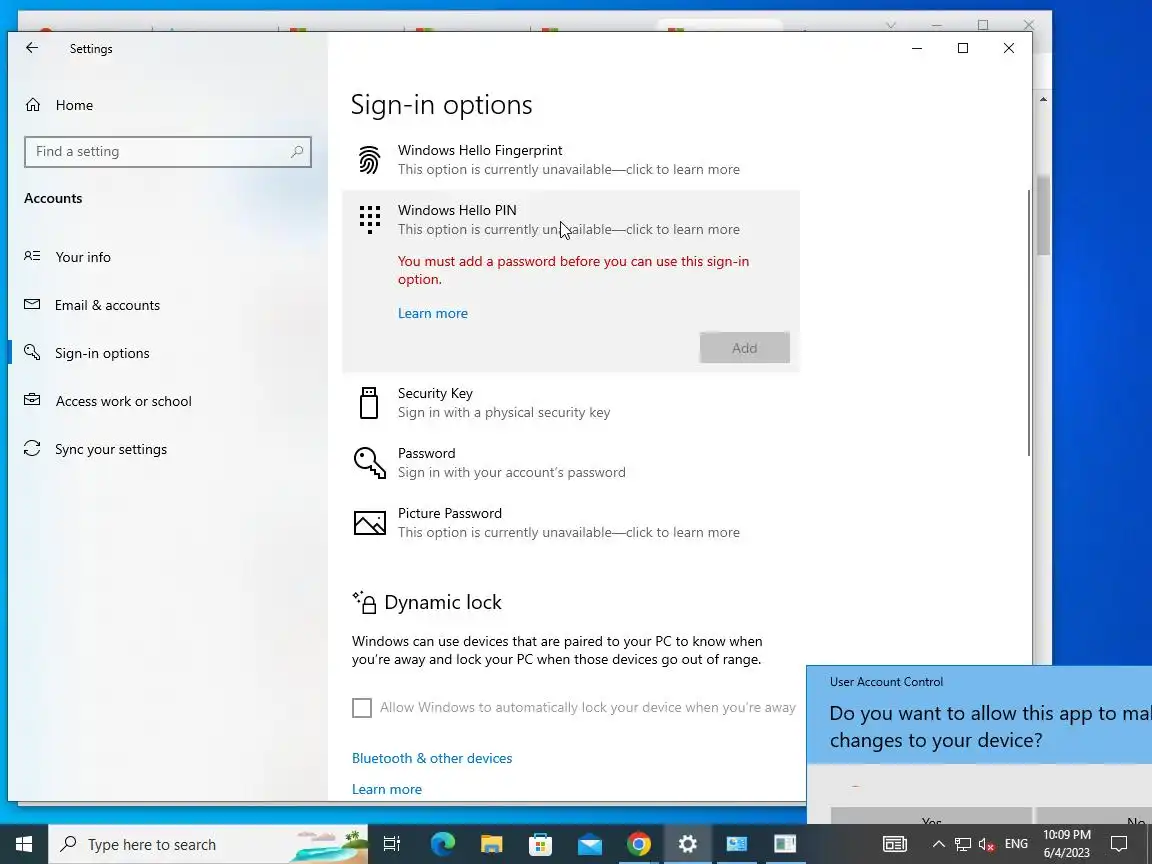Screen dimensions: 1152x864
Task: Open Your info in Accounts
Action: pos(83,257)
